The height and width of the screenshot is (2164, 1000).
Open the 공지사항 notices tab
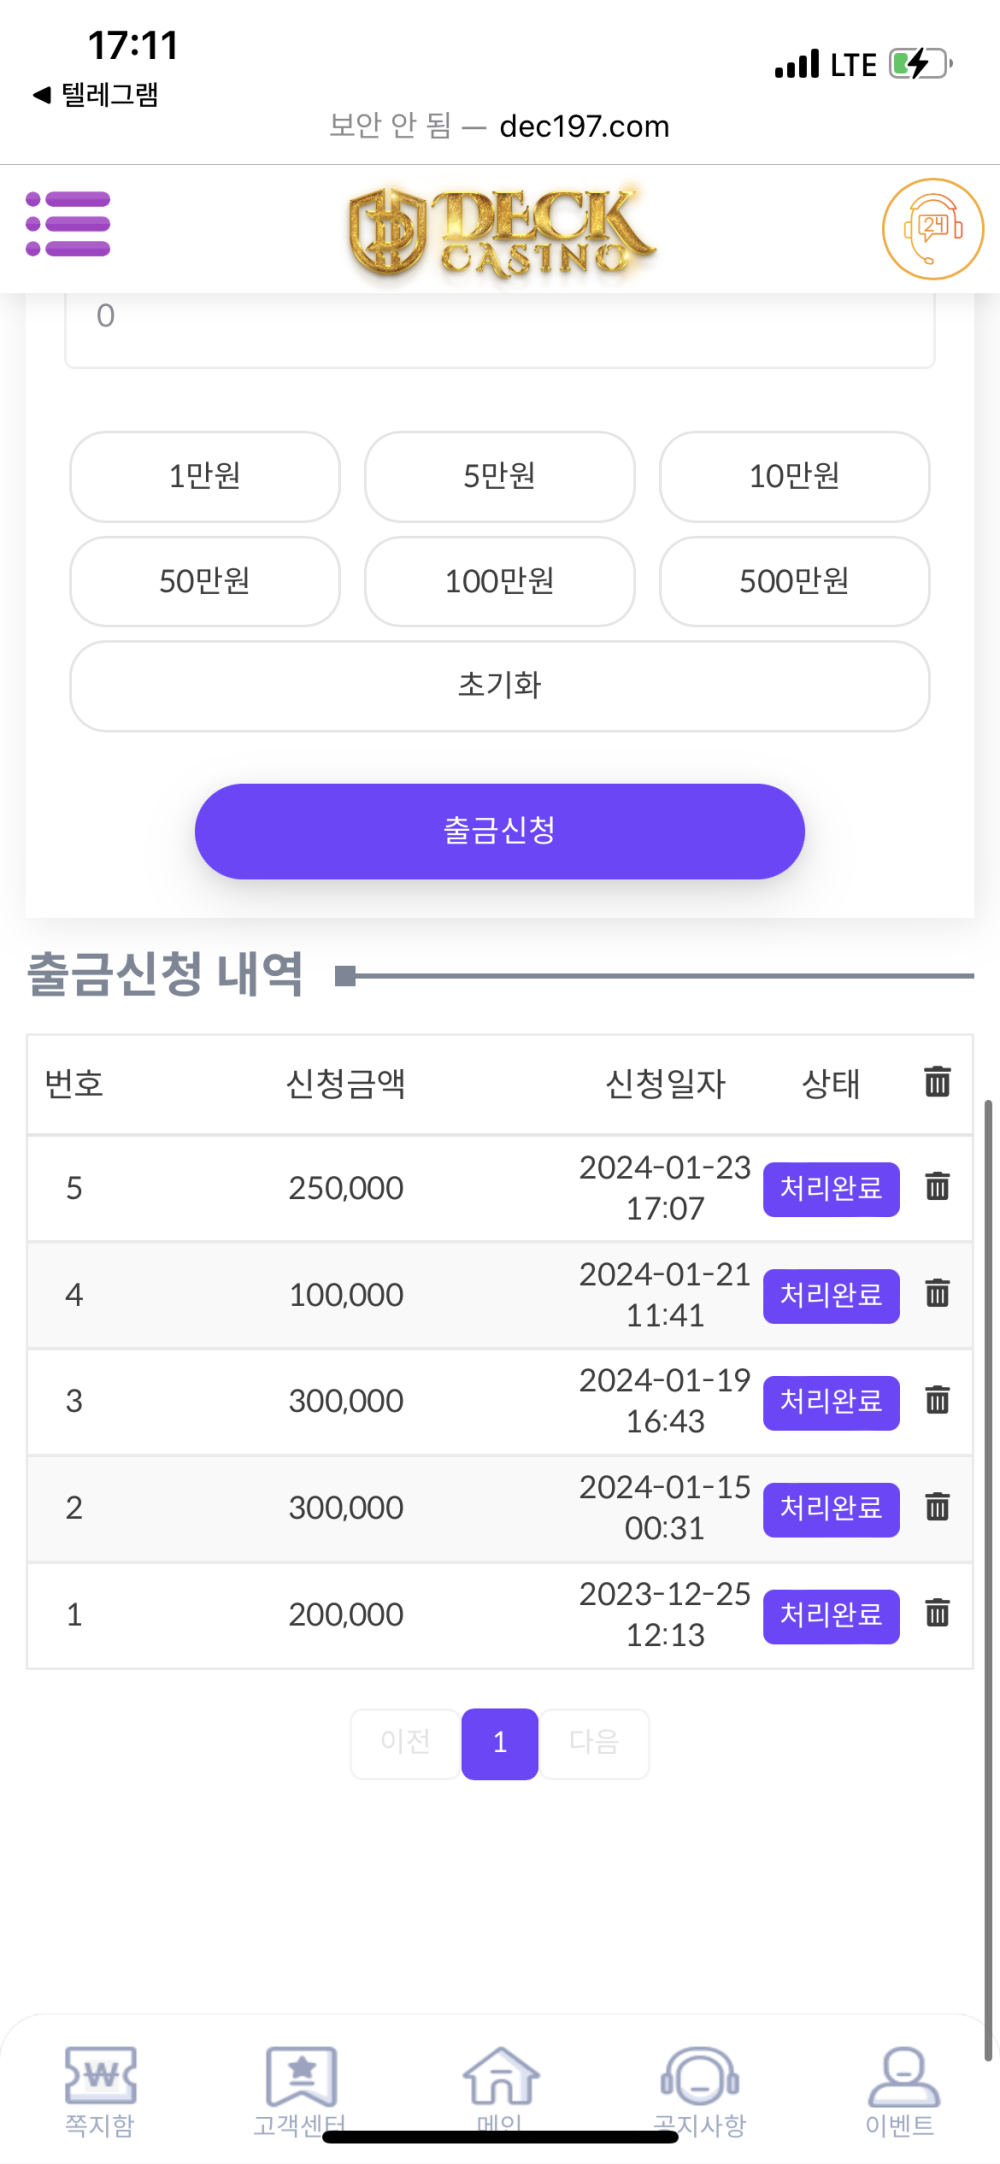700,2090
